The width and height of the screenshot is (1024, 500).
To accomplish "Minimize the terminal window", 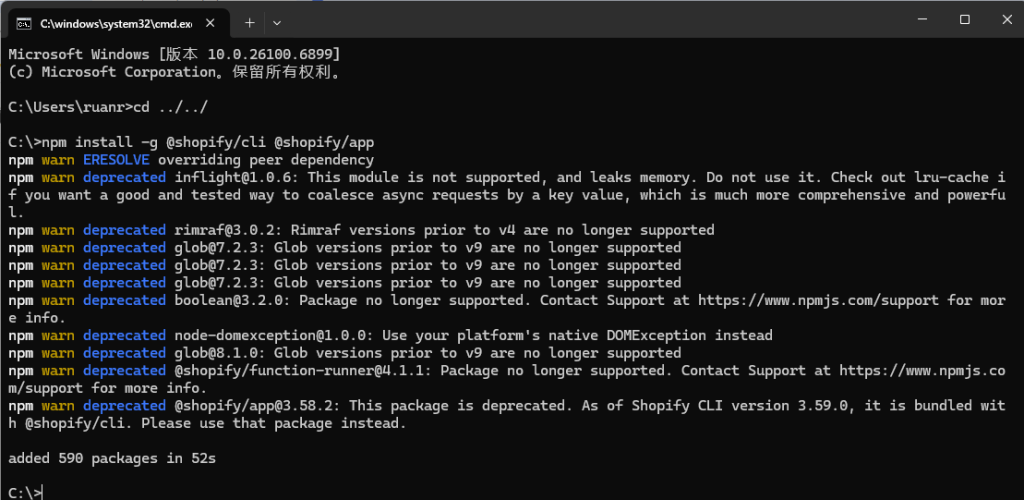I will 920,20.
